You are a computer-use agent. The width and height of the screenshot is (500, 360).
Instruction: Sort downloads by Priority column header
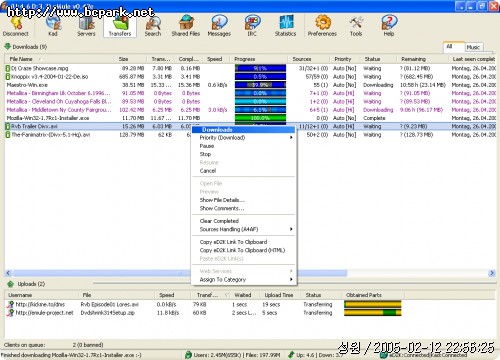point(345,59)
